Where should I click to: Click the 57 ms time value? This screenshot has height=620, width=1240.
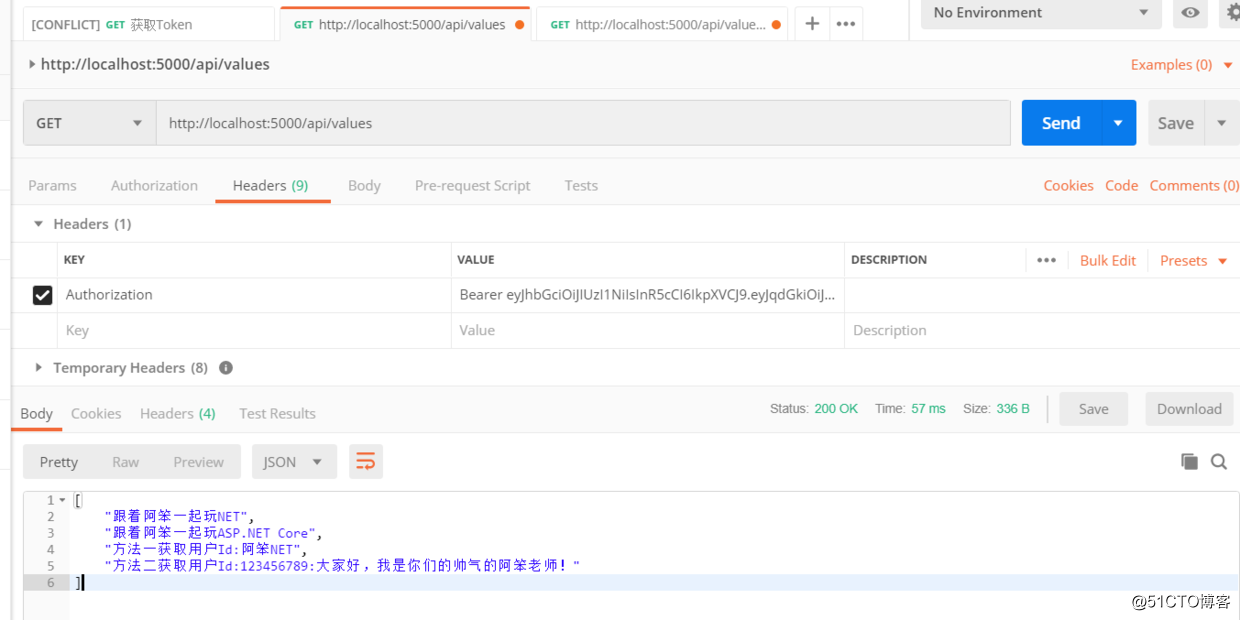(x=928, y=408)
